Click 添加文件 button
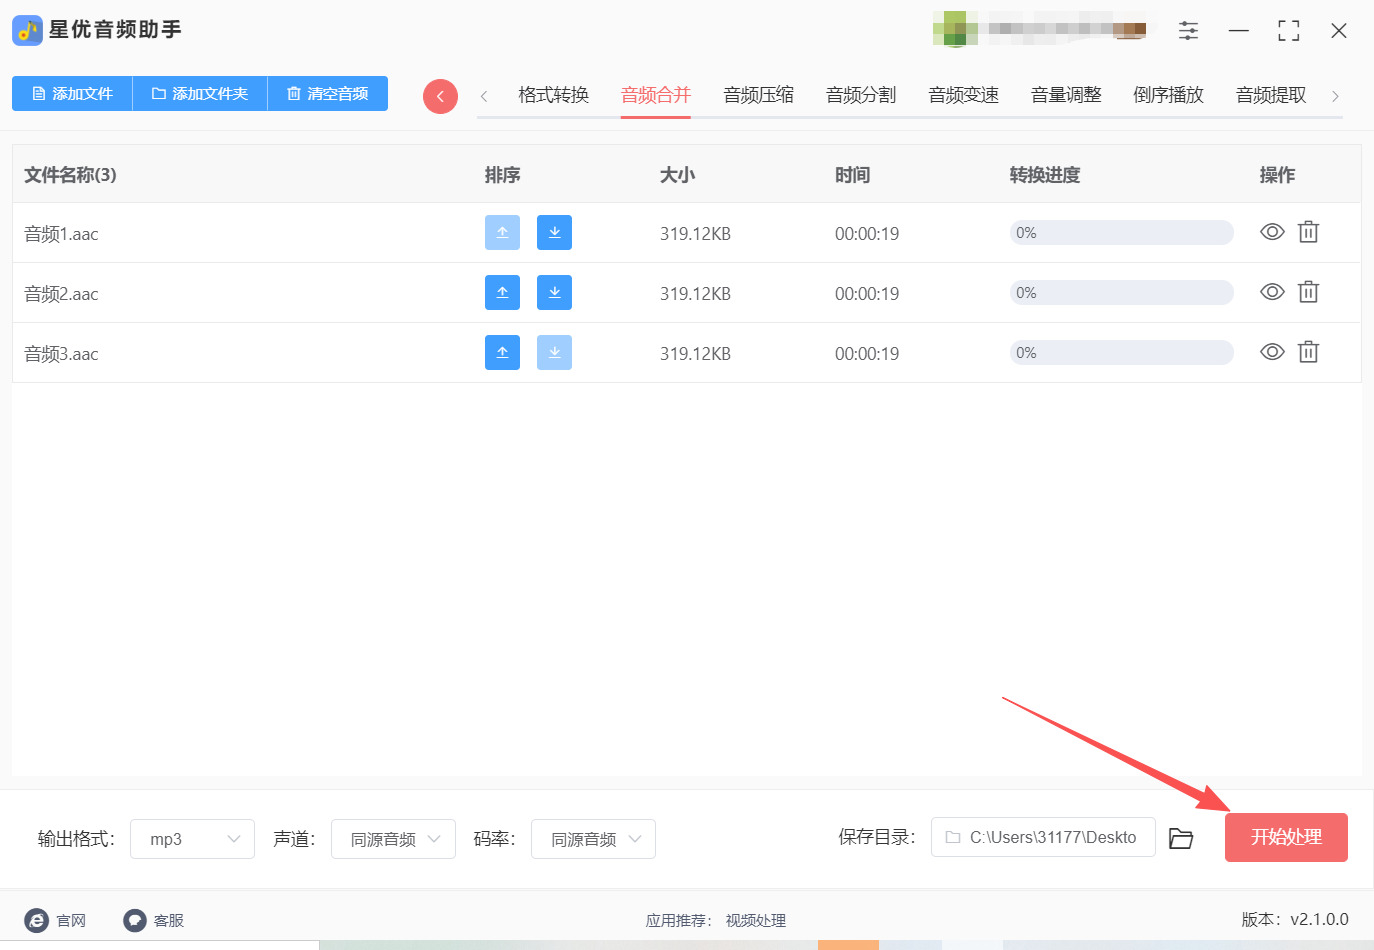 coord(72,93)
